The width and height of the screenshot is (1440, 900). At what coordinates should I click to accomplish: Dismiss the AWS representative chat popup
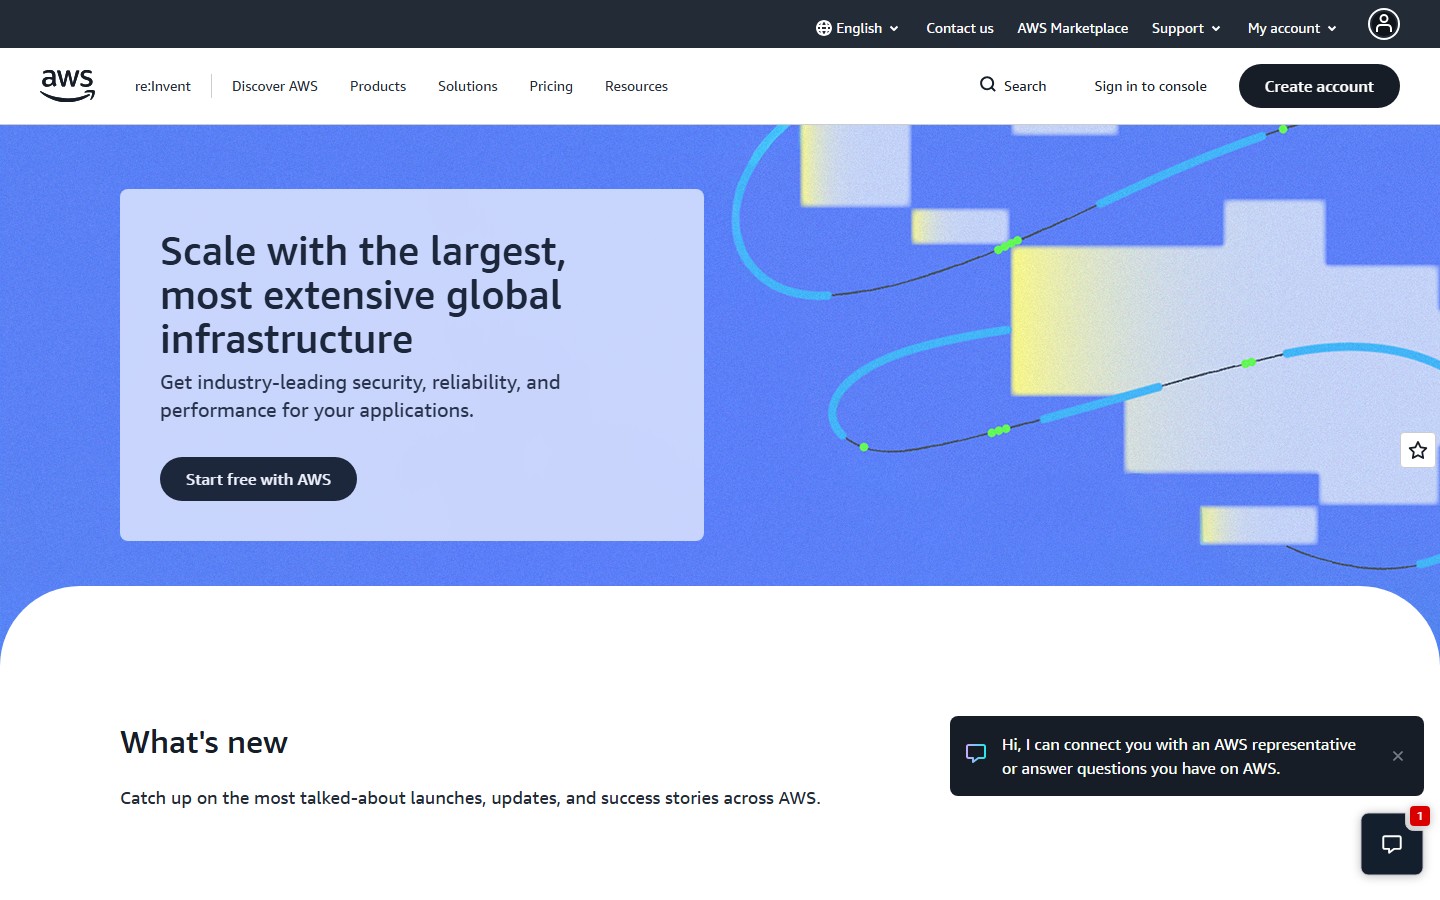pyautogui.click(x=1398, y=756)
